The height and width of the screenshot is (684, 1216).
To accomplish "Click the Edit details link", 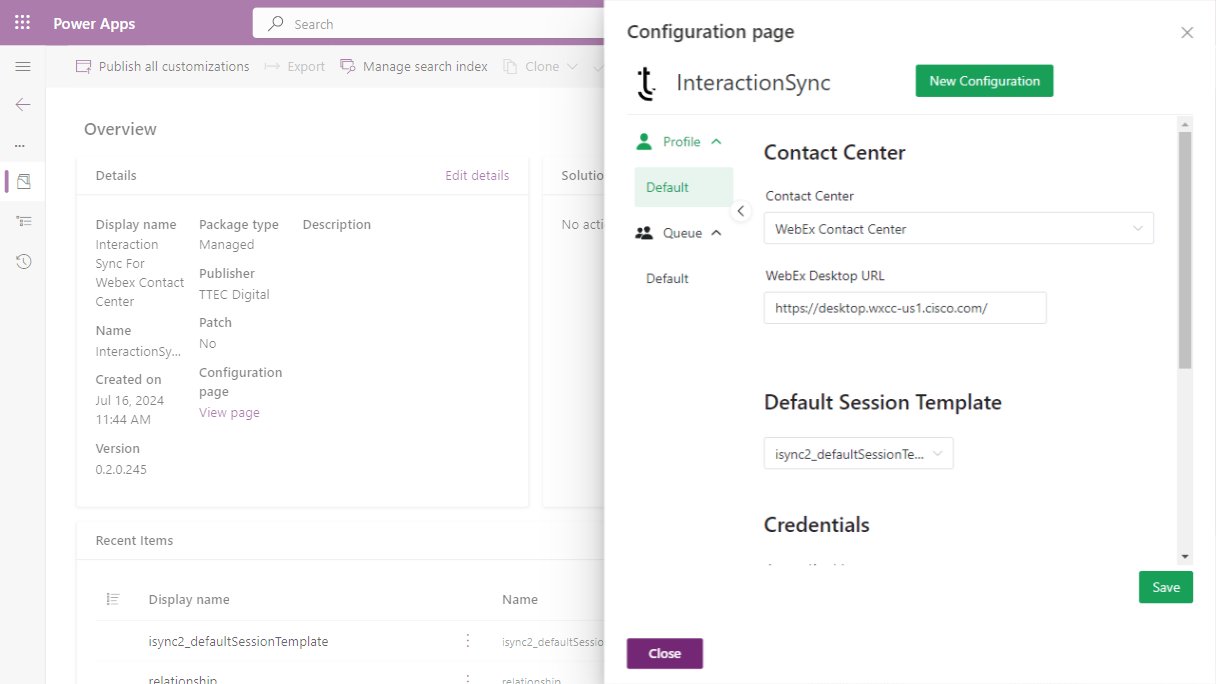I will [x=477, y=175].
